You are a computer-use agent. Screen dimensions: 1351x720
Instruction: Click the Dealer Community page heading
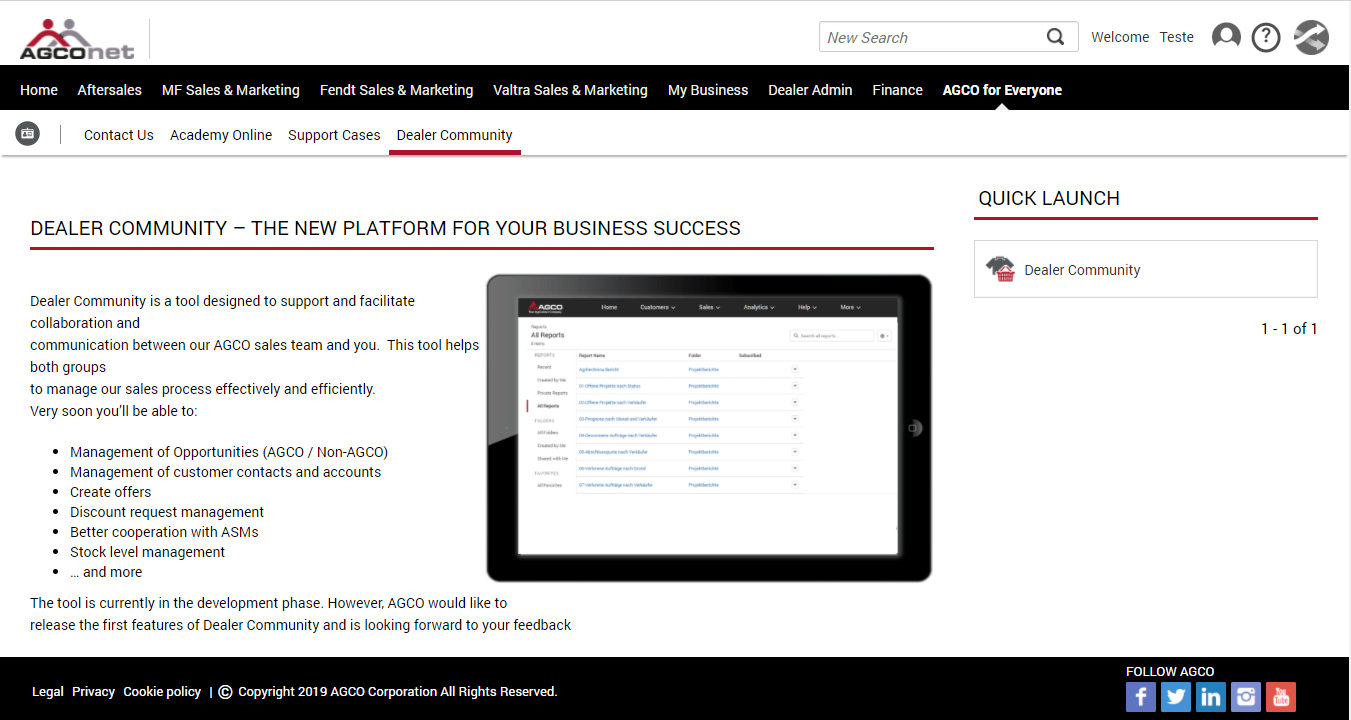pos(385,228)
